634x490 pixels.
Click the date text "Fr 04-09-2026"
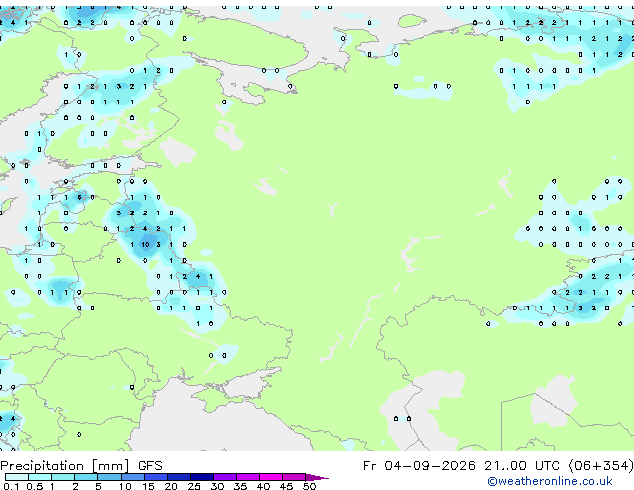(x=419, y=466)
